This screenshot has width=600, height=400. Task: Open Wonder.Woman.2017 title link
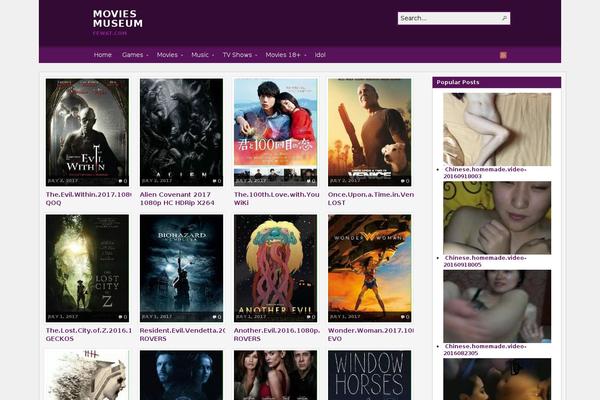coord(370,335)
